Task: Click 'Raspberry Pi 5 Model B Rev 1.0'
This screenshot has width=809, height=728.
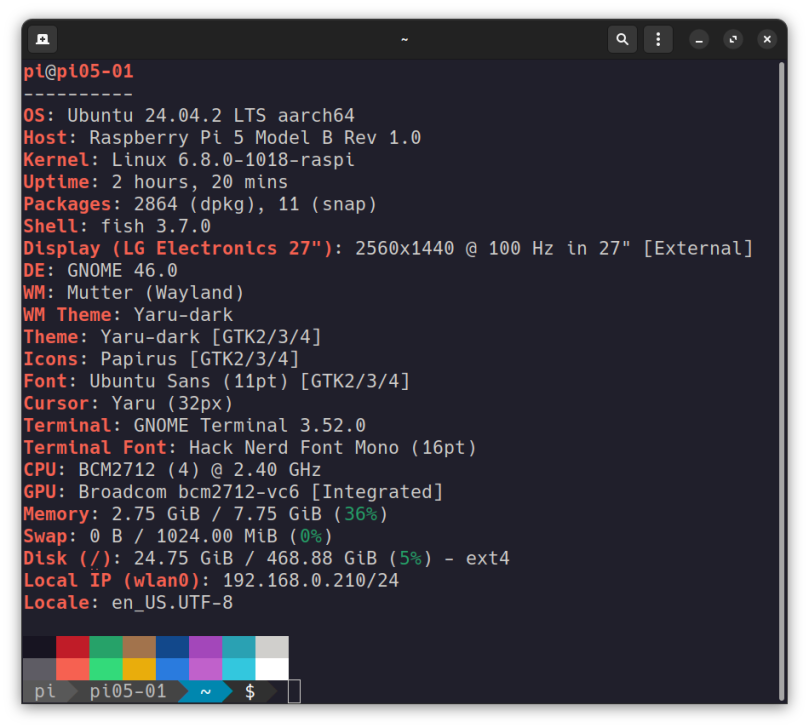Action: tap(255, 138)
